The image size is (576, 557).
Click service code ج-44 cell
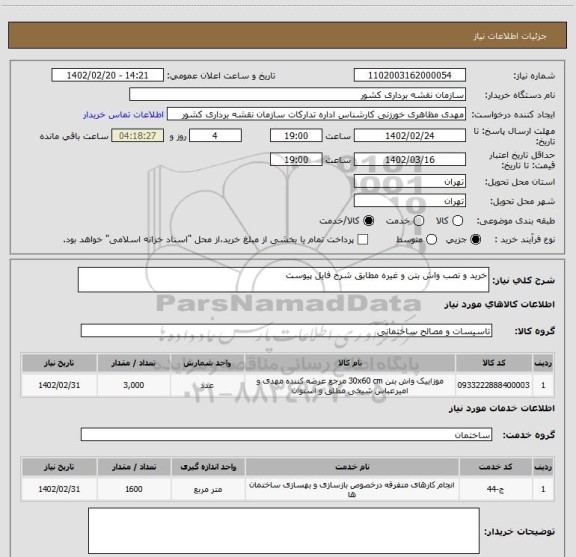(x=496, y=489)
